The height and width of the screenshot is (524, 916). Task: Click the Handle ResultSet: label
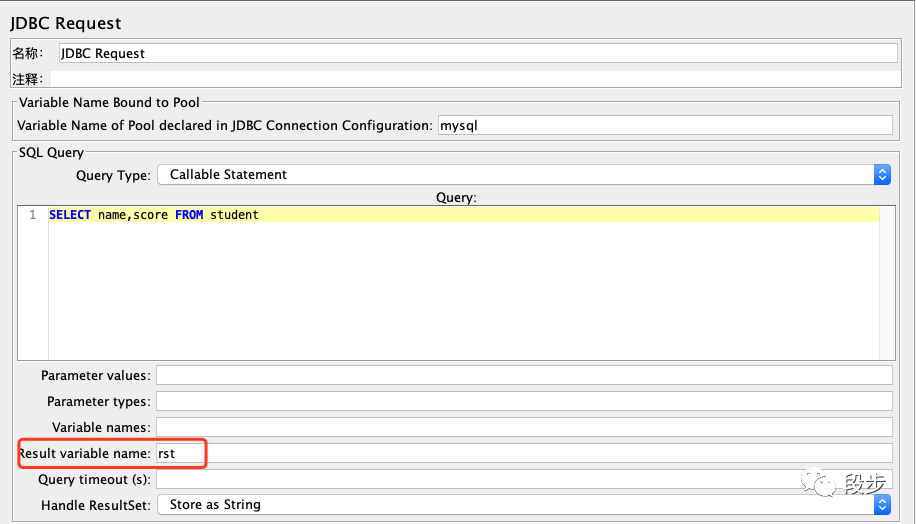[96, 505]
